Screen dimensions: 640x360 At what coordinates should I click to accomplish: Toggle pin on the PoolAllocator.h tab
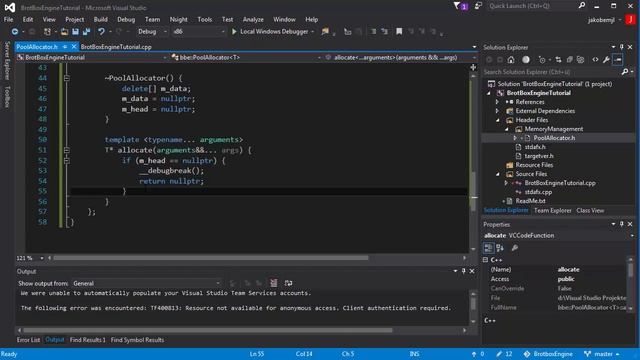click(65, 47)
